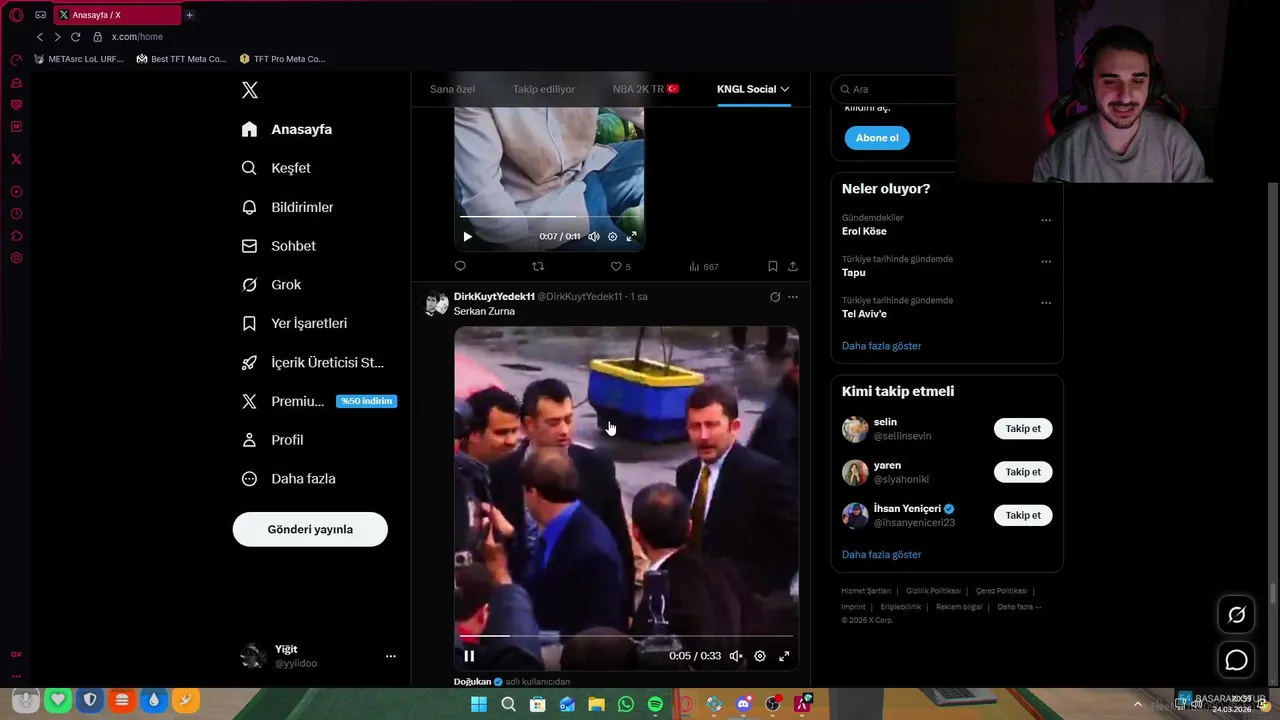1280x720 pixels.
Task: Open account options dots next to Yiğit
Action: (391, 656)
